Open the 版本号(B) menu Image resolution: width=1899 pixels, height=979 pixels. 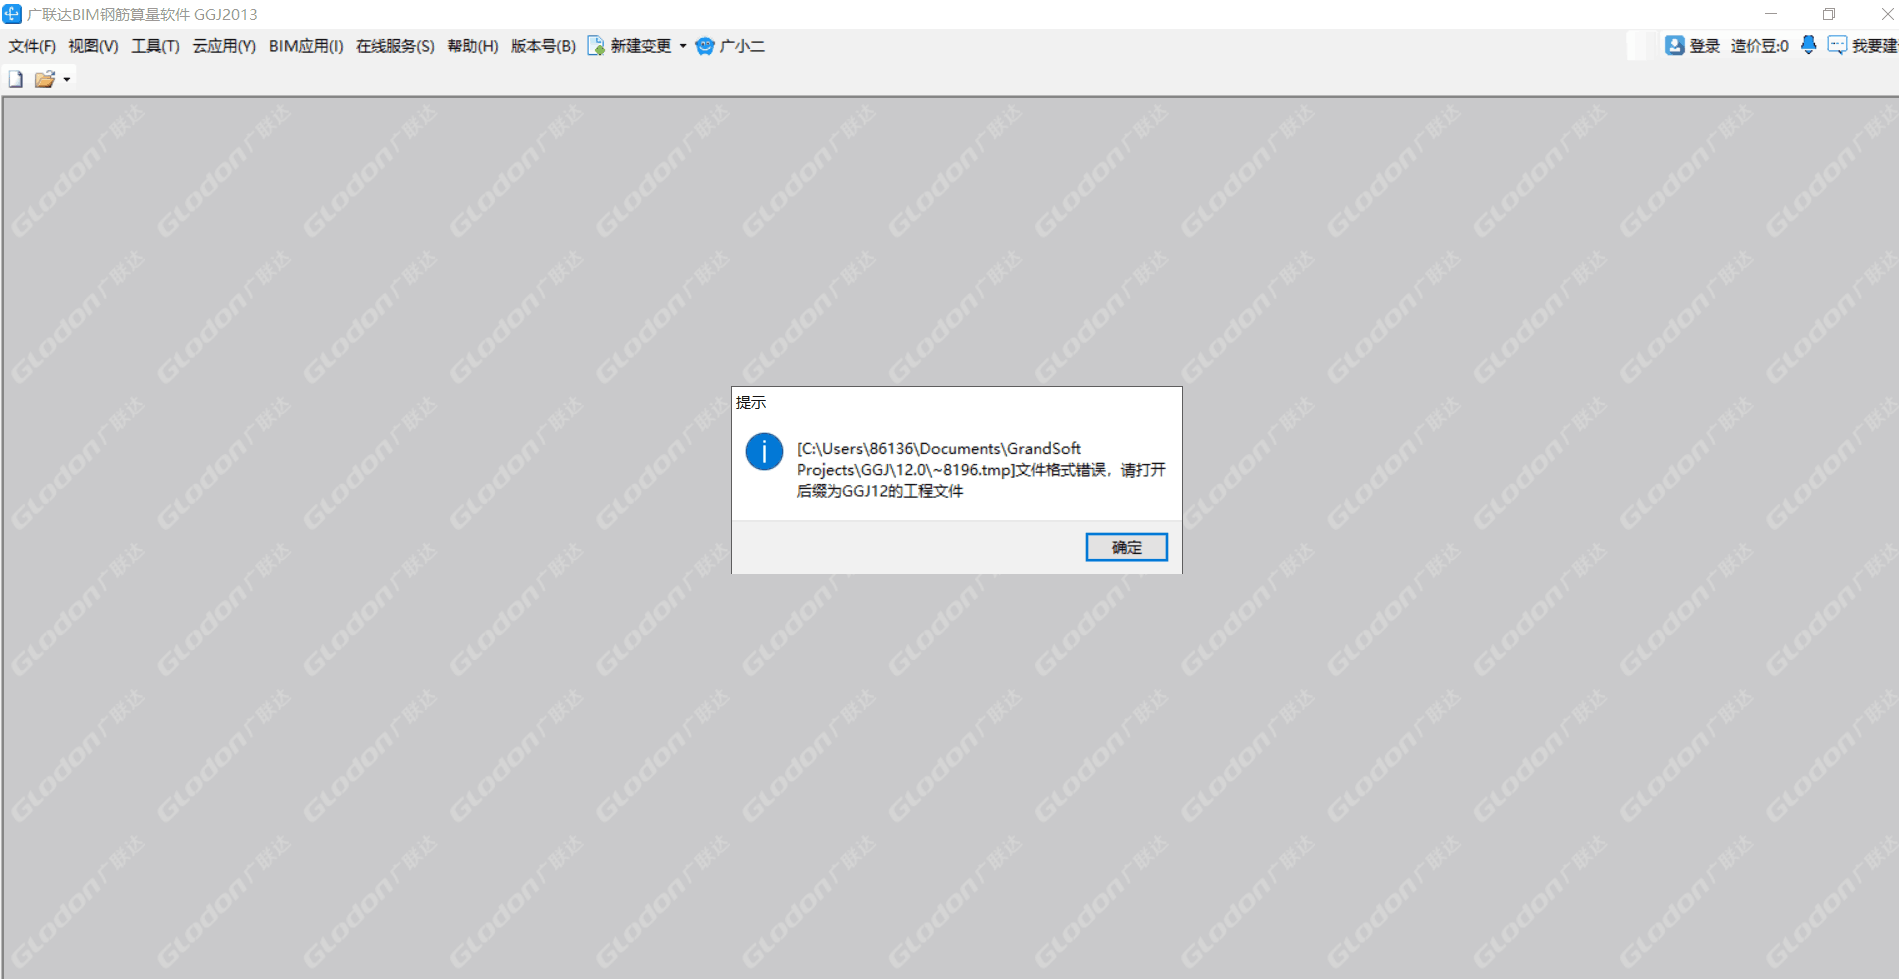[x=543, y=46]
